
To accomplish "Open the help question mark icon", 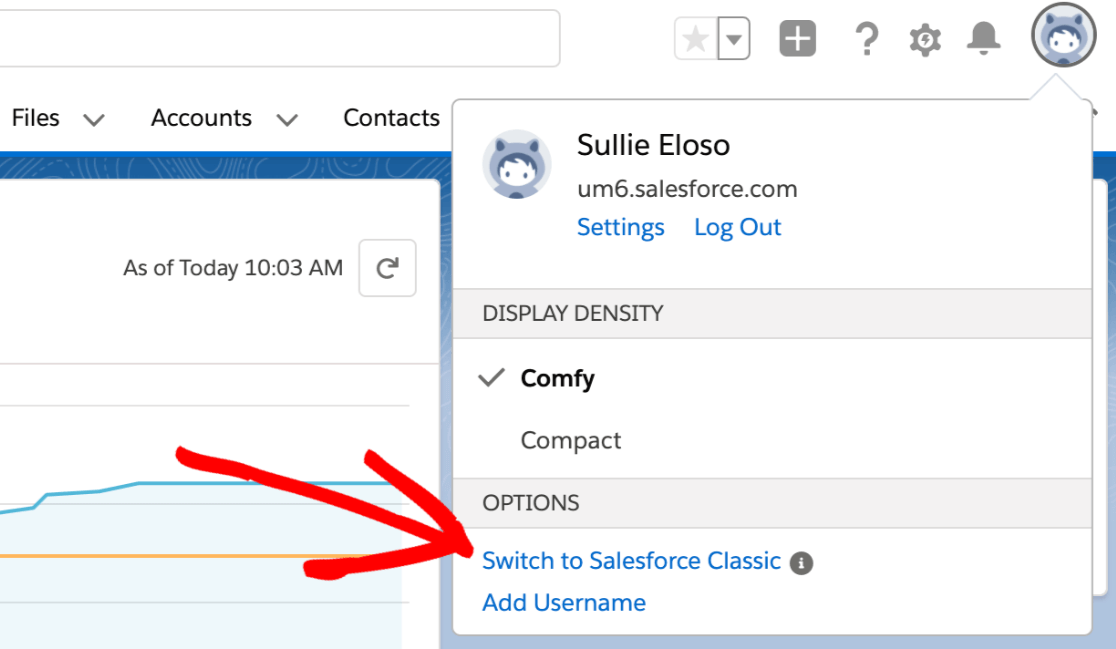I will pyautogui.click(x=866, y=40).
